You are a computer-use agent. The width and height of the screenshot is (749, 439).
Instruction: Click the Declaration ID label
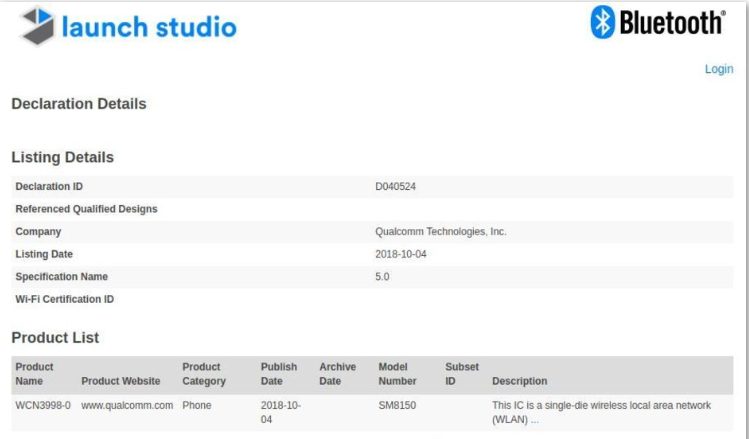pyautogui.click(x=49, y=186)
